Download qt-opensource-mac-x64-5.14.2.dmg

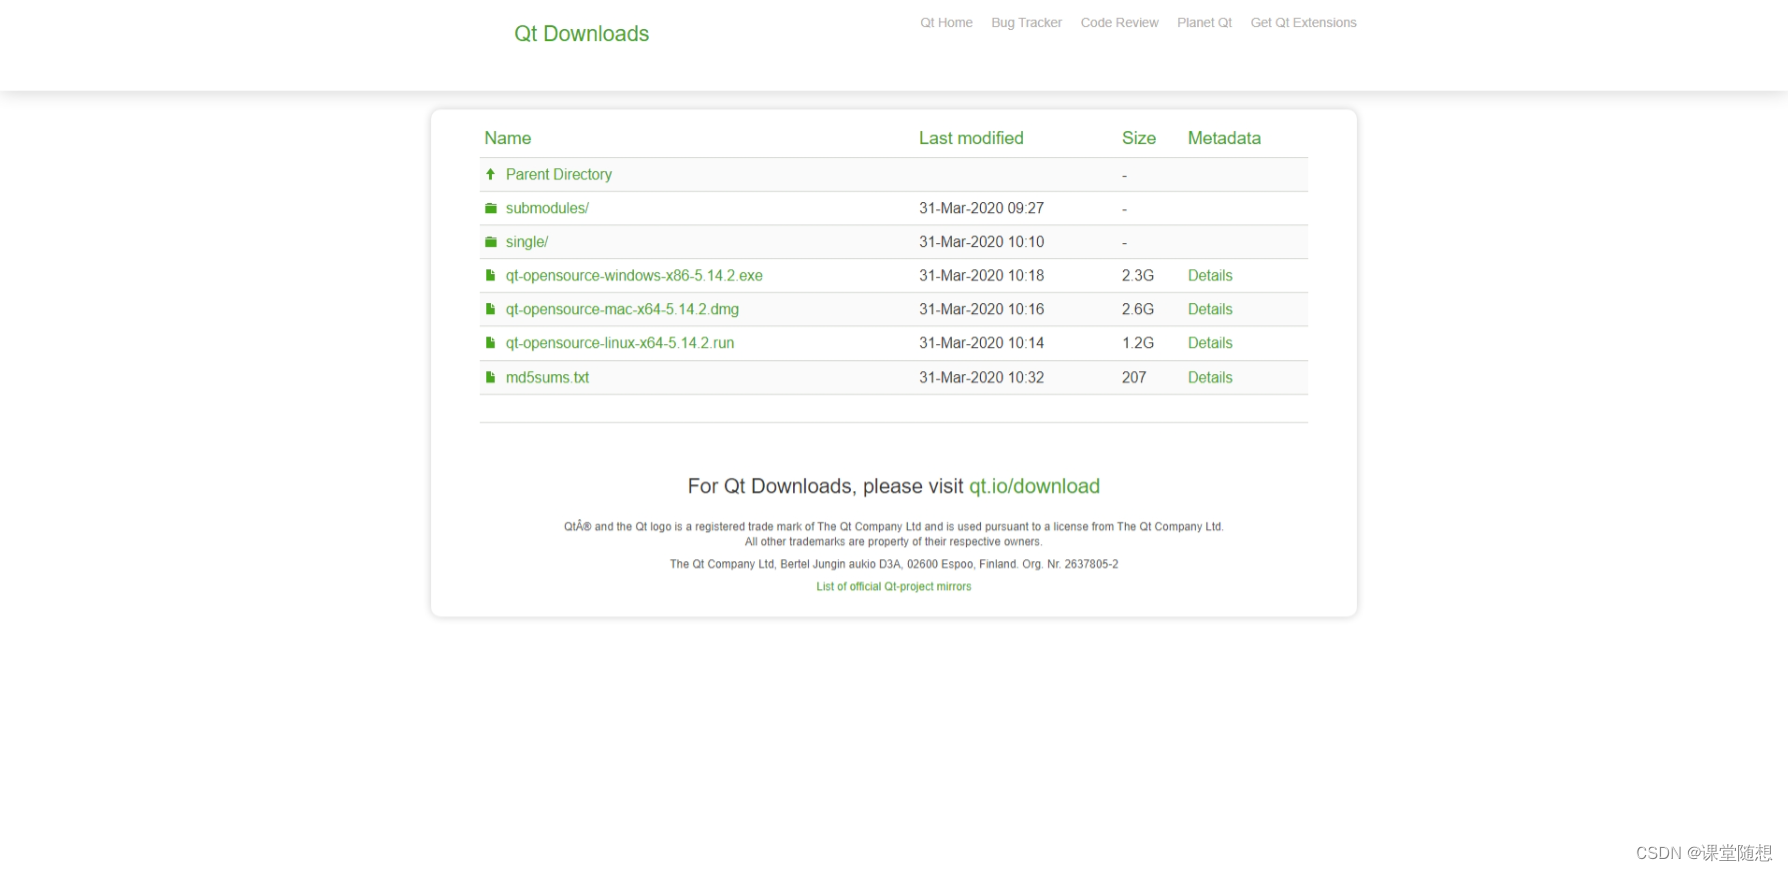click(x=622, y=309)
